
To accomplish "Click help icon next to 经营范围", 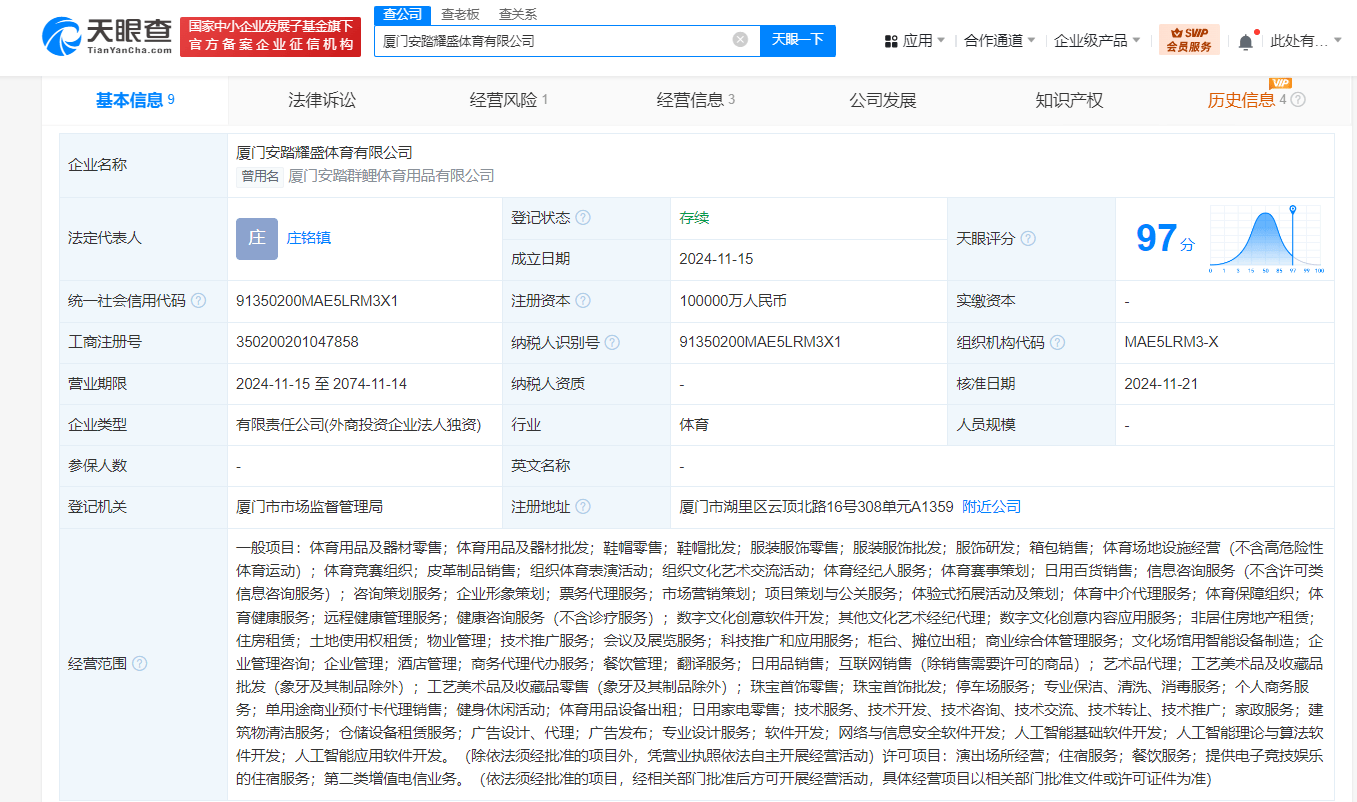I will pyautogui.click(x=140, y=664).
